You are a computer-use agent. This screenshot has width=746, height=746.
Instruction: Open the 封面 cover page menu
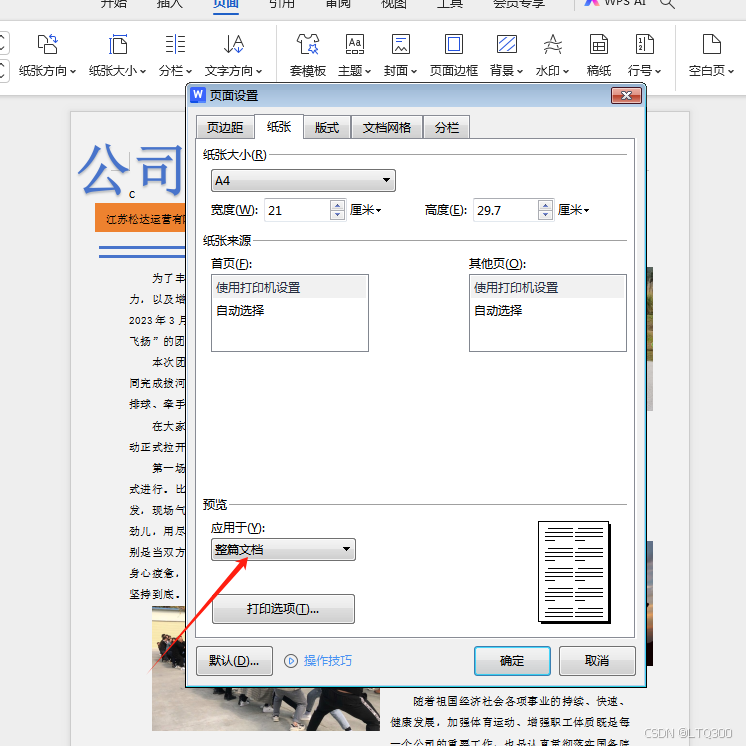tap(401, 55)
